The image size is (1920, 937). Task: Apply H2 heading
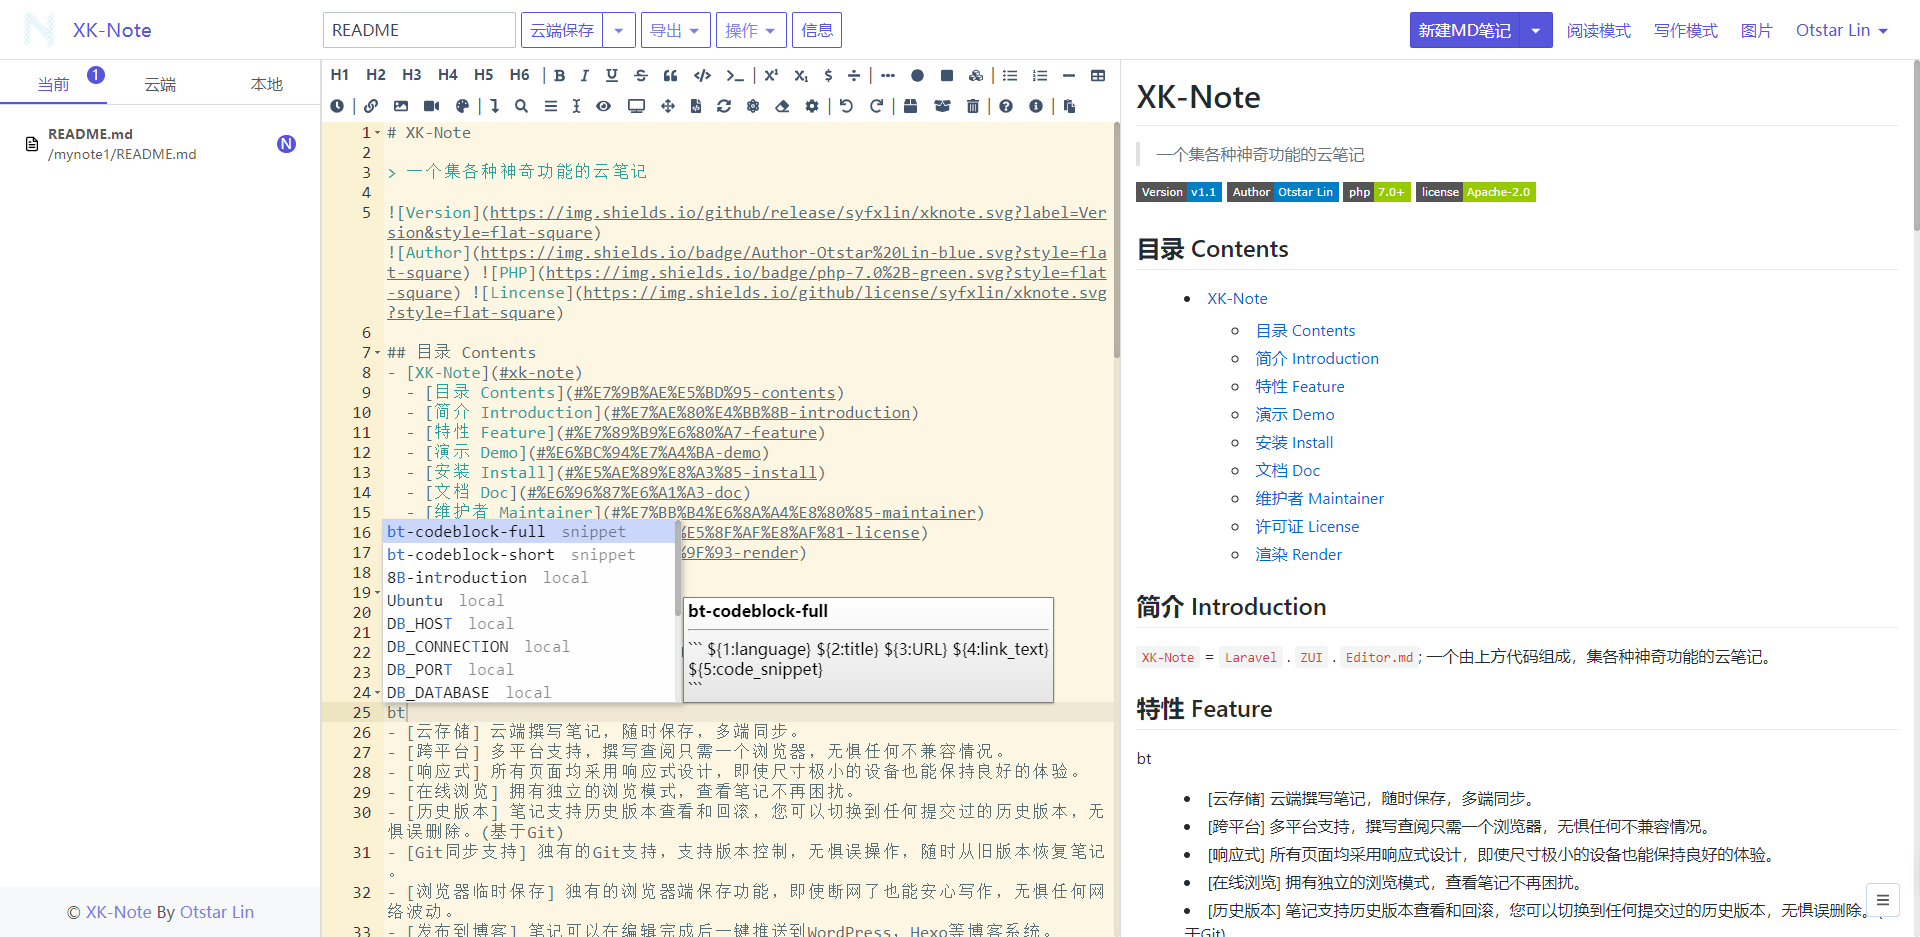(376, 75)
